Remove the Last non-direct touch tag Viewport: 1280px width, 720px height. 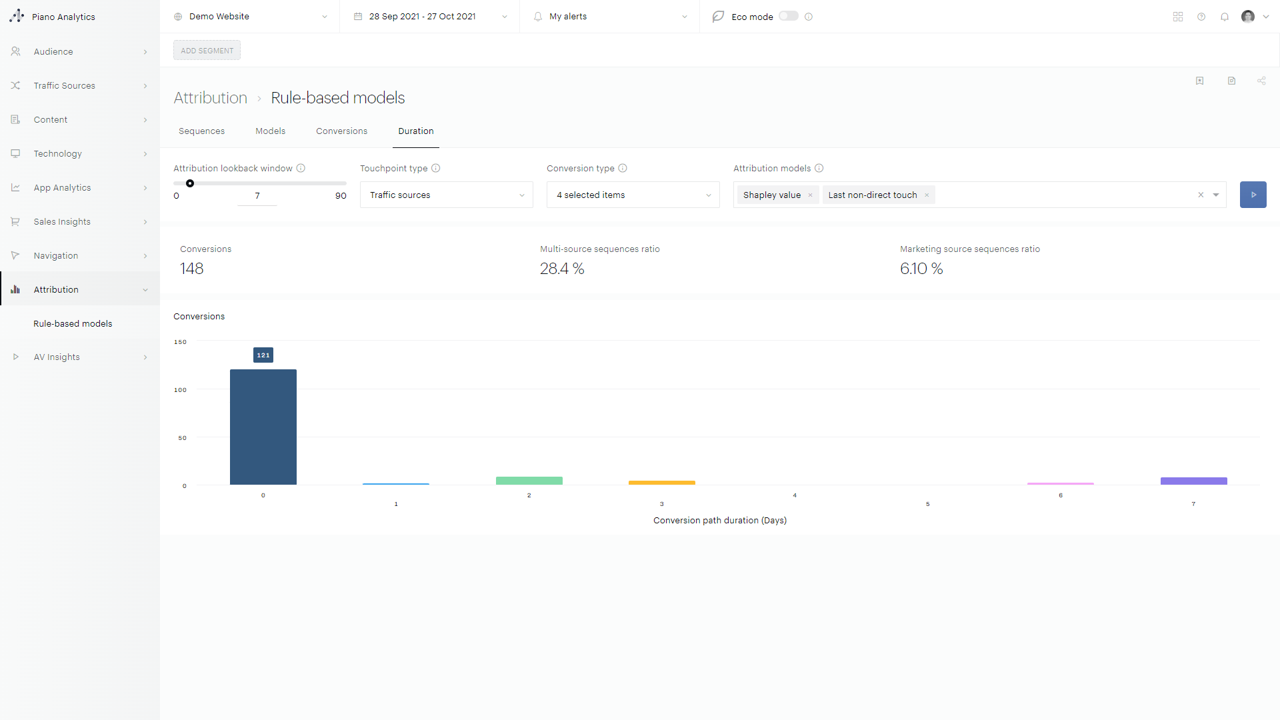pos(927,195)
